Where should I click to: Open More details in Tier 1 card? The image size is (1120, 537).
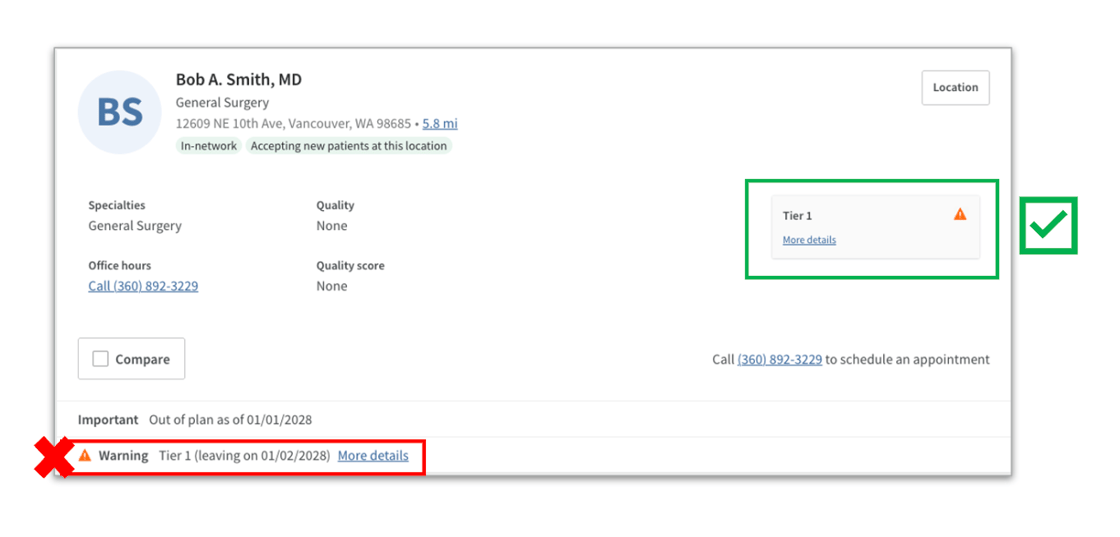coord(809,240)
